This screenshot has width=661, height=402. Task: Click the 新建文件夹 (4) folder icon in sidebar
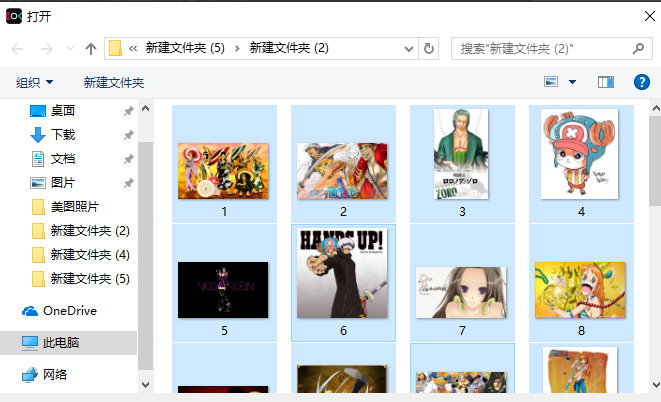(x=38, y=255)
